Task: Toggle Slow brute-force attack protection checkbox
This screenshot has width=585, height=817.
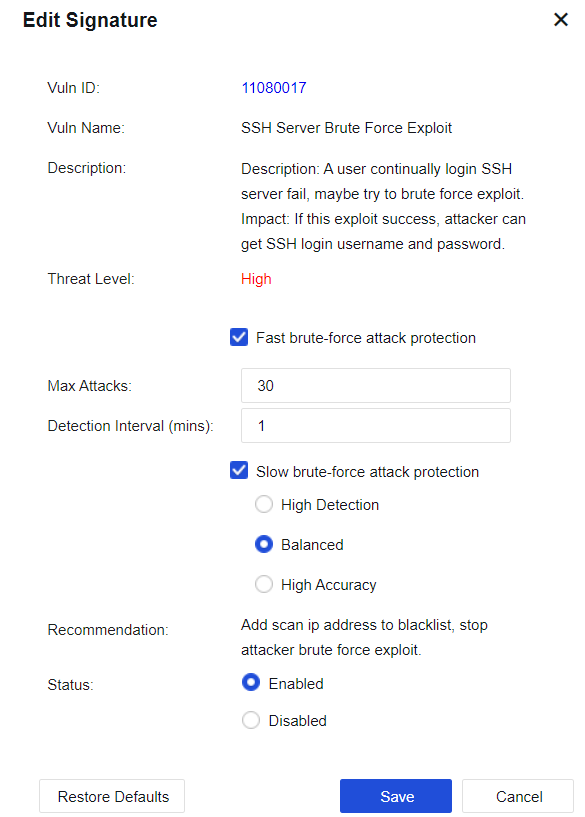Action: click(239, 471)
